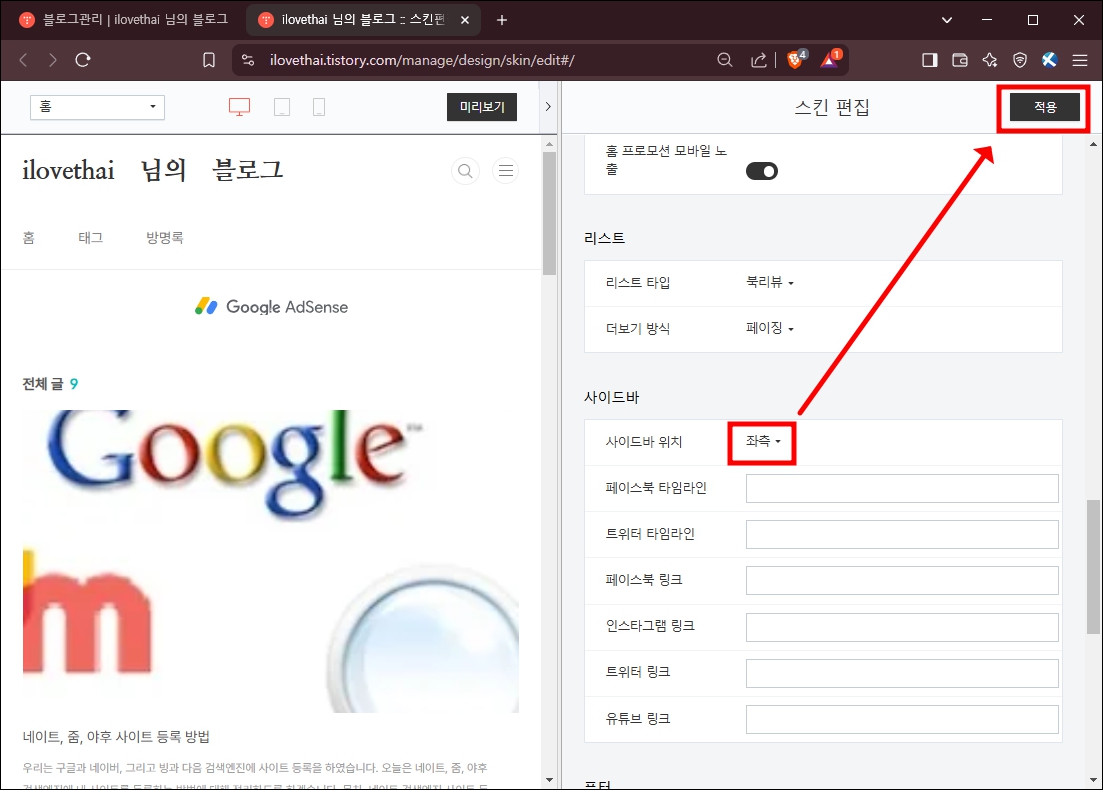
Task: Switch to ilovethai 스킨편집 browser tab
Action: point(352,20)
